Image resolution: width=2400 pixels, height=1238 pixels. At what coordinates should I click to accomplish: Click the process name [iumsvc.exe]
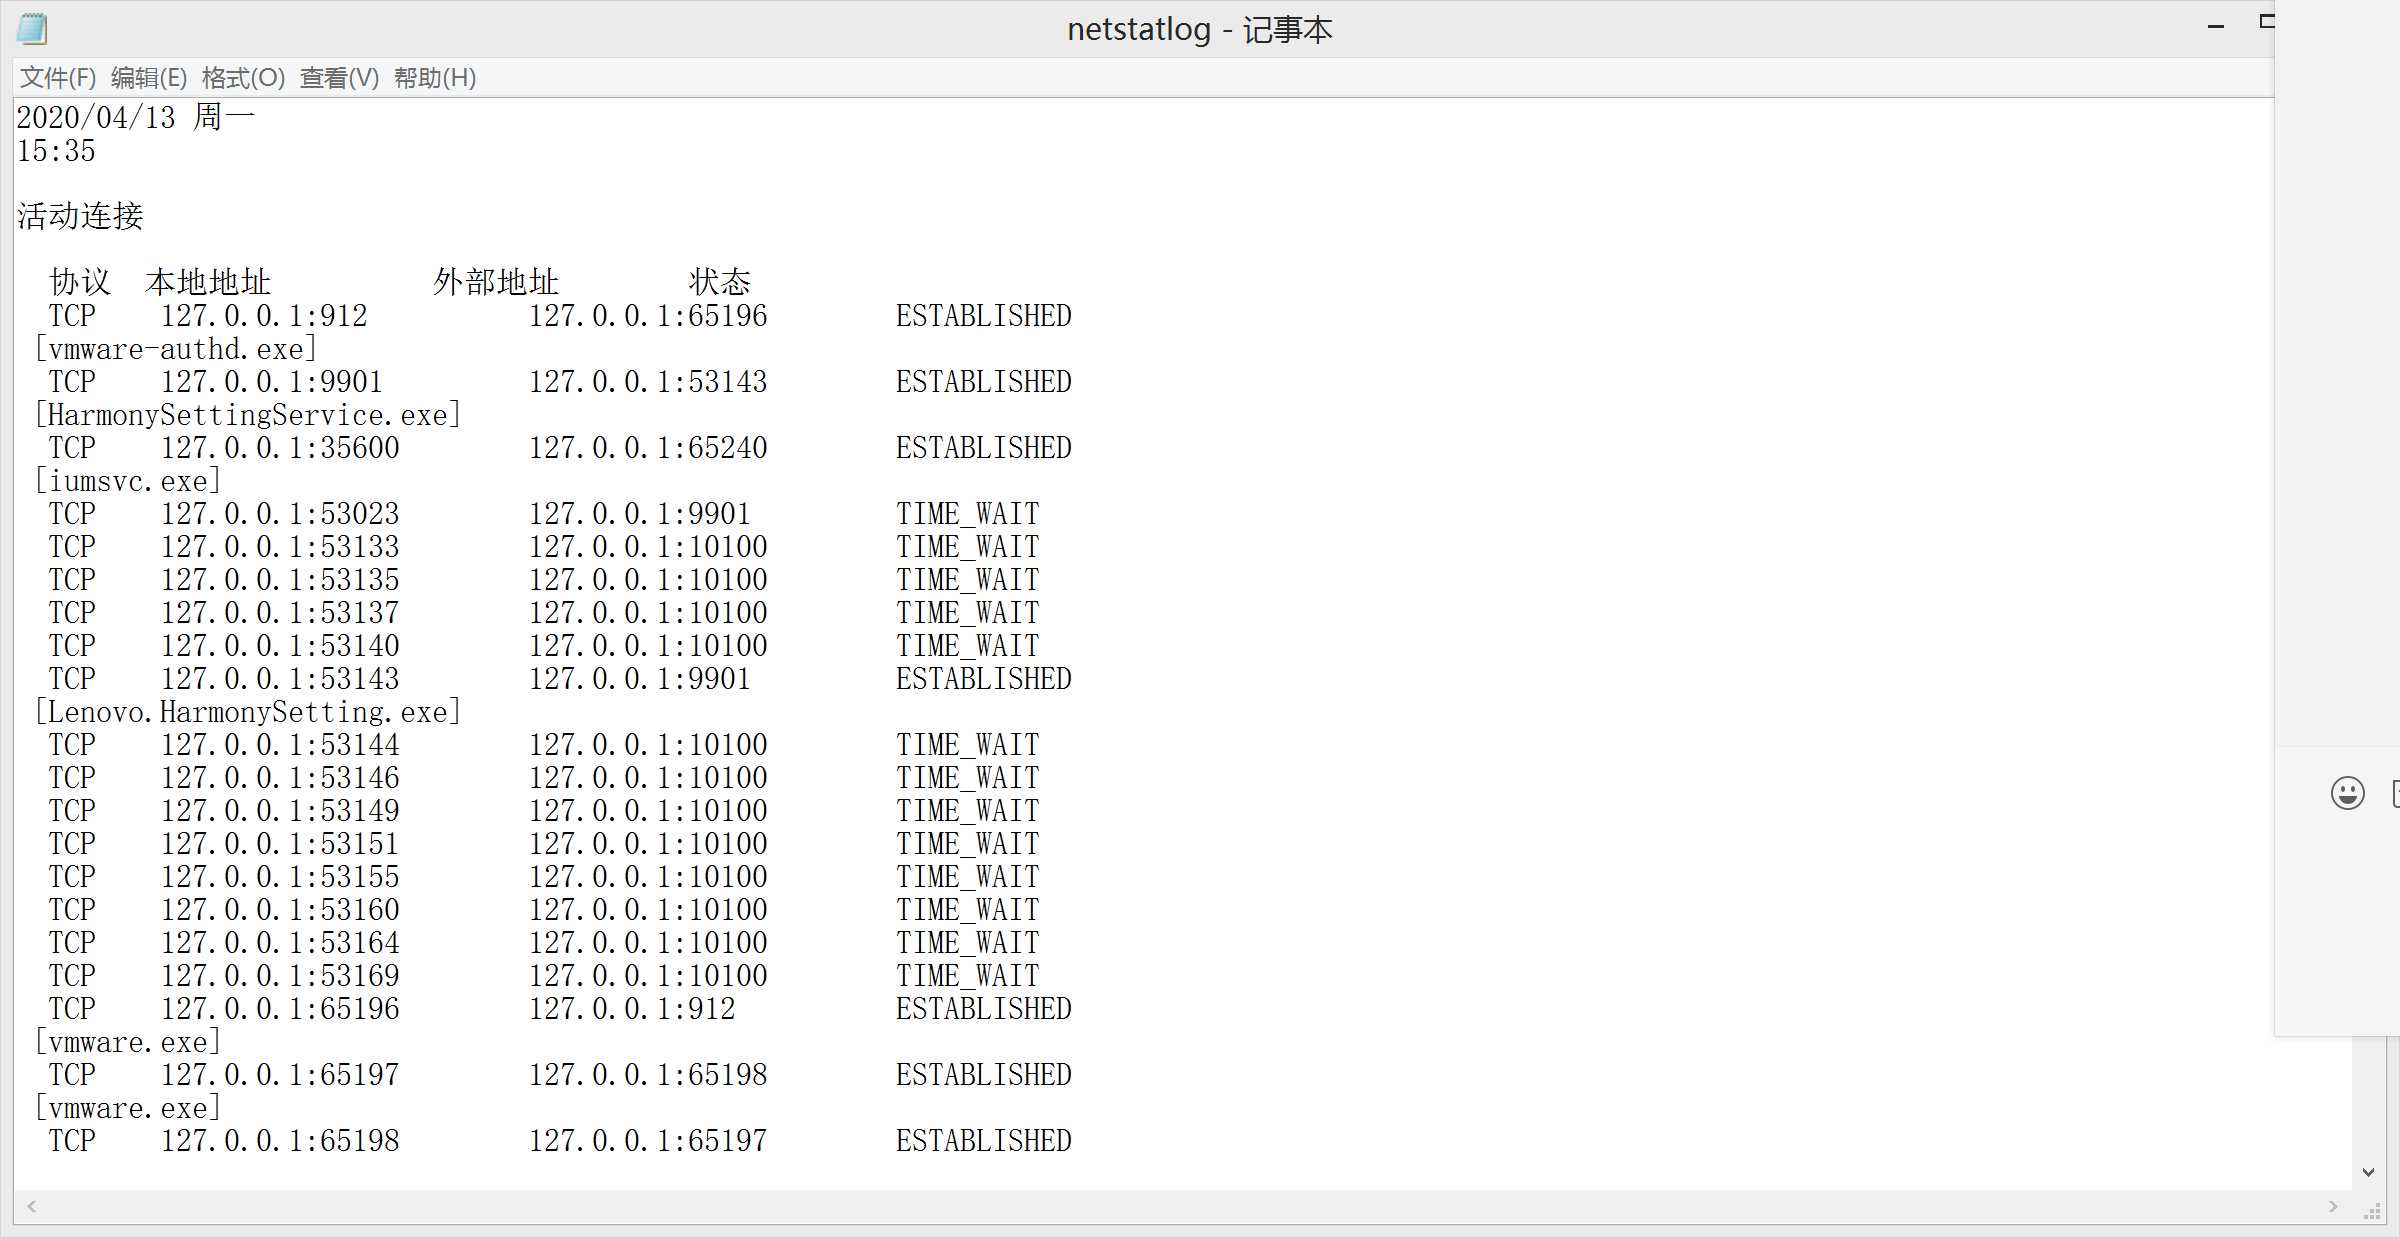pos(128,481)
